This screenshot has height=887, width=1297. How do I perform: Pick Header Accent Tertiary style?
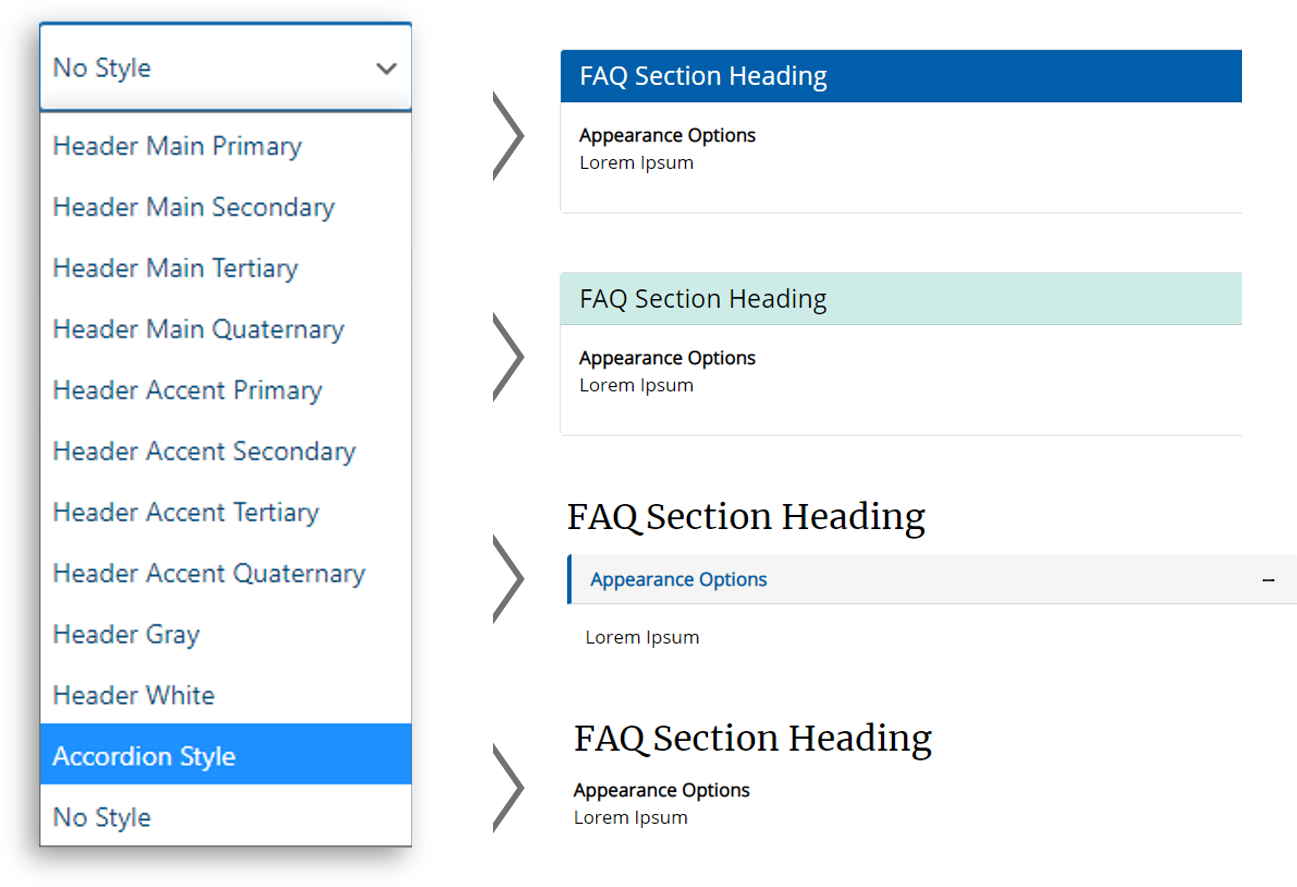point(186,512)
